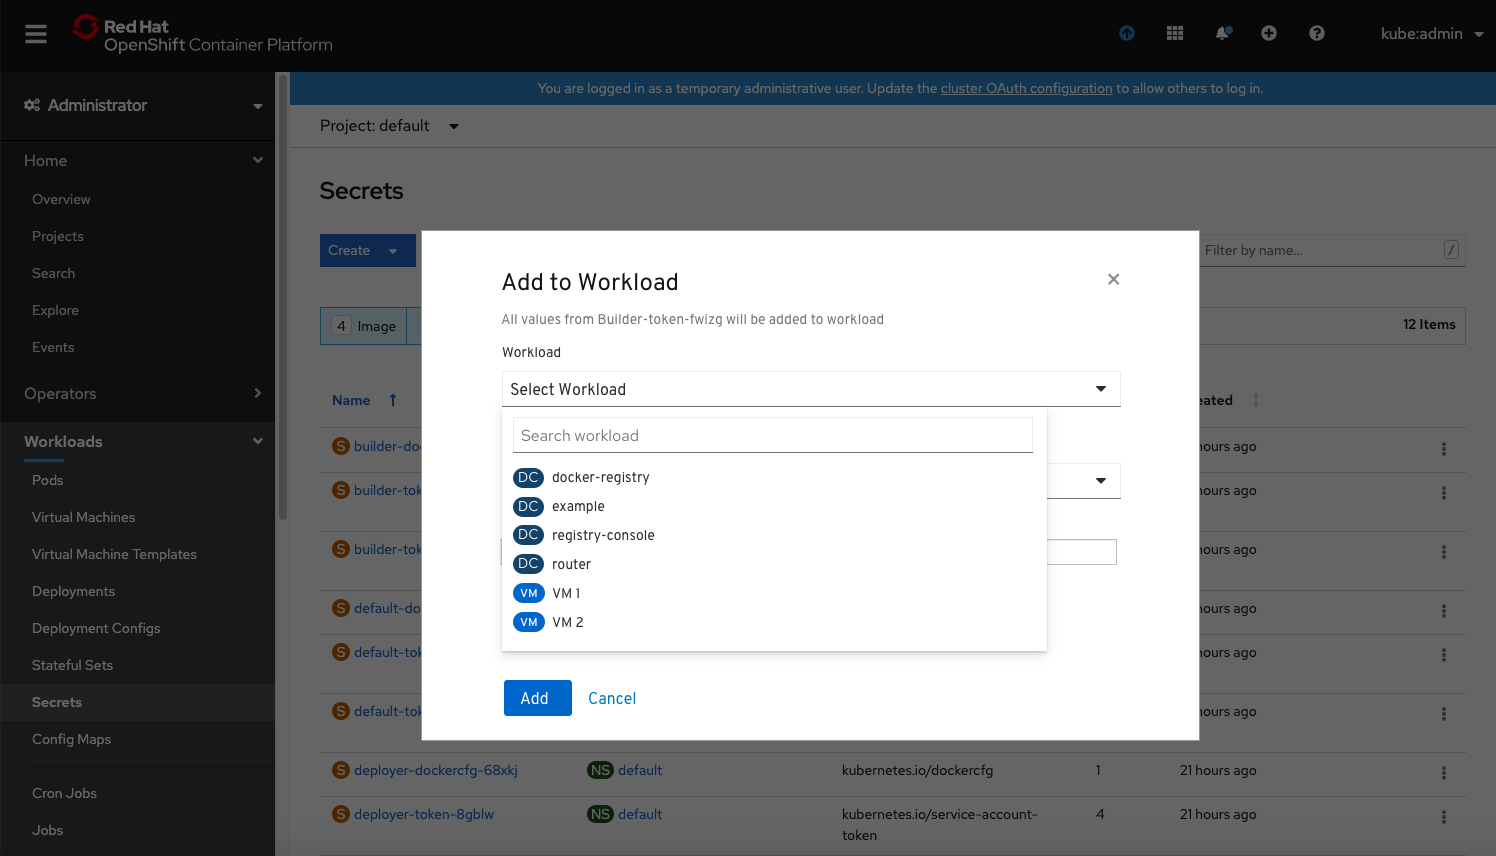Sort by Name ascending arrow
This screenshot has height=856, width=1496.
point(393,400)
